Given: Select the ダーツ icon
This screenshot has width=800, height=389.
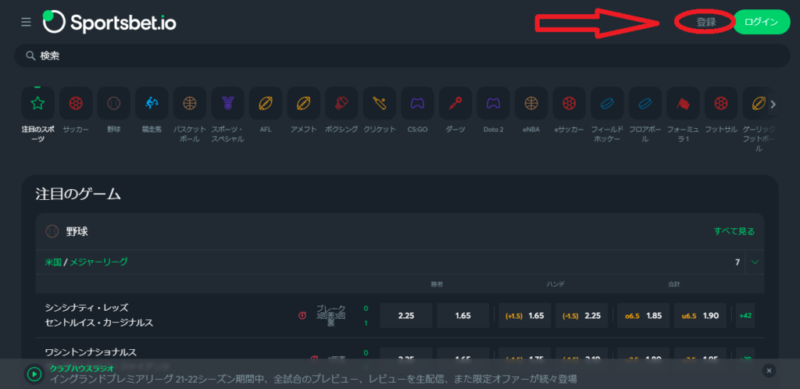Looking at the screenshot, I should [455, 103].
